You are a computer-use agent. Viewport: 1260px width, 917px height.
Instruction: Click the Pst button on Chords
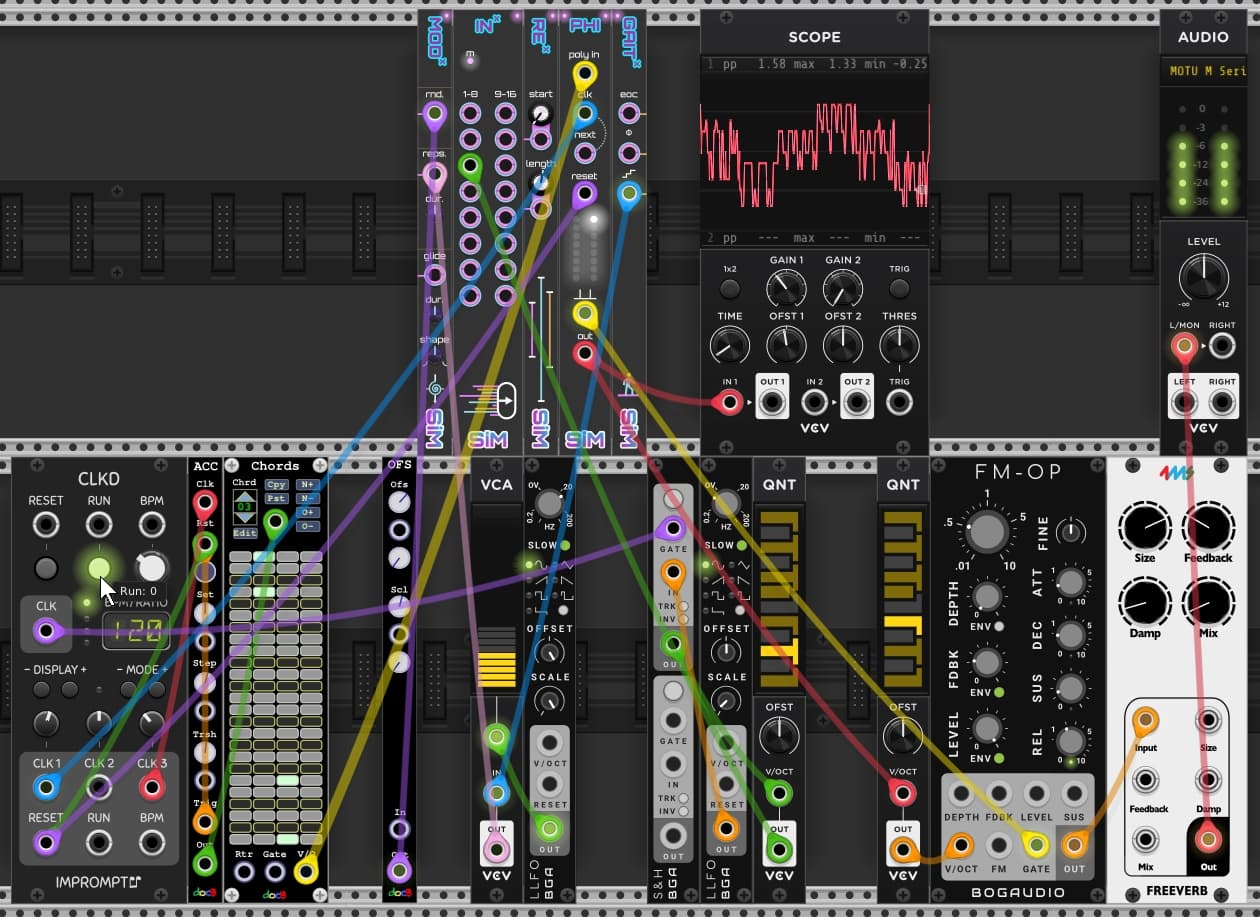point(276,498)
